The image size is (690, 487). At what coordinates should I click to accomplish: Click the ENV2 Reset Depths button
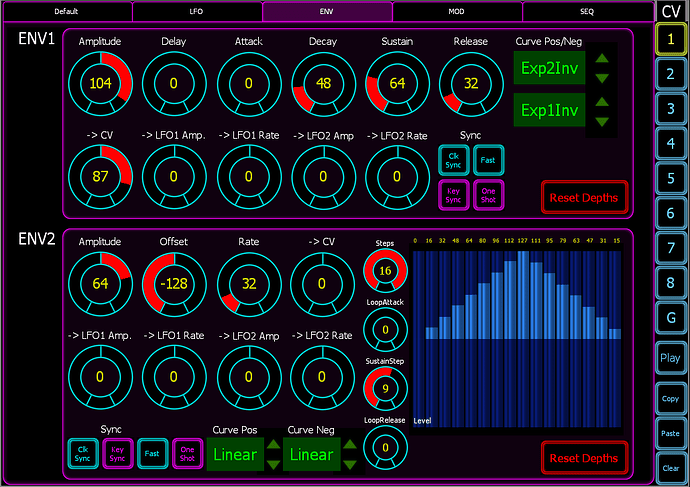[x=584, y=458]
